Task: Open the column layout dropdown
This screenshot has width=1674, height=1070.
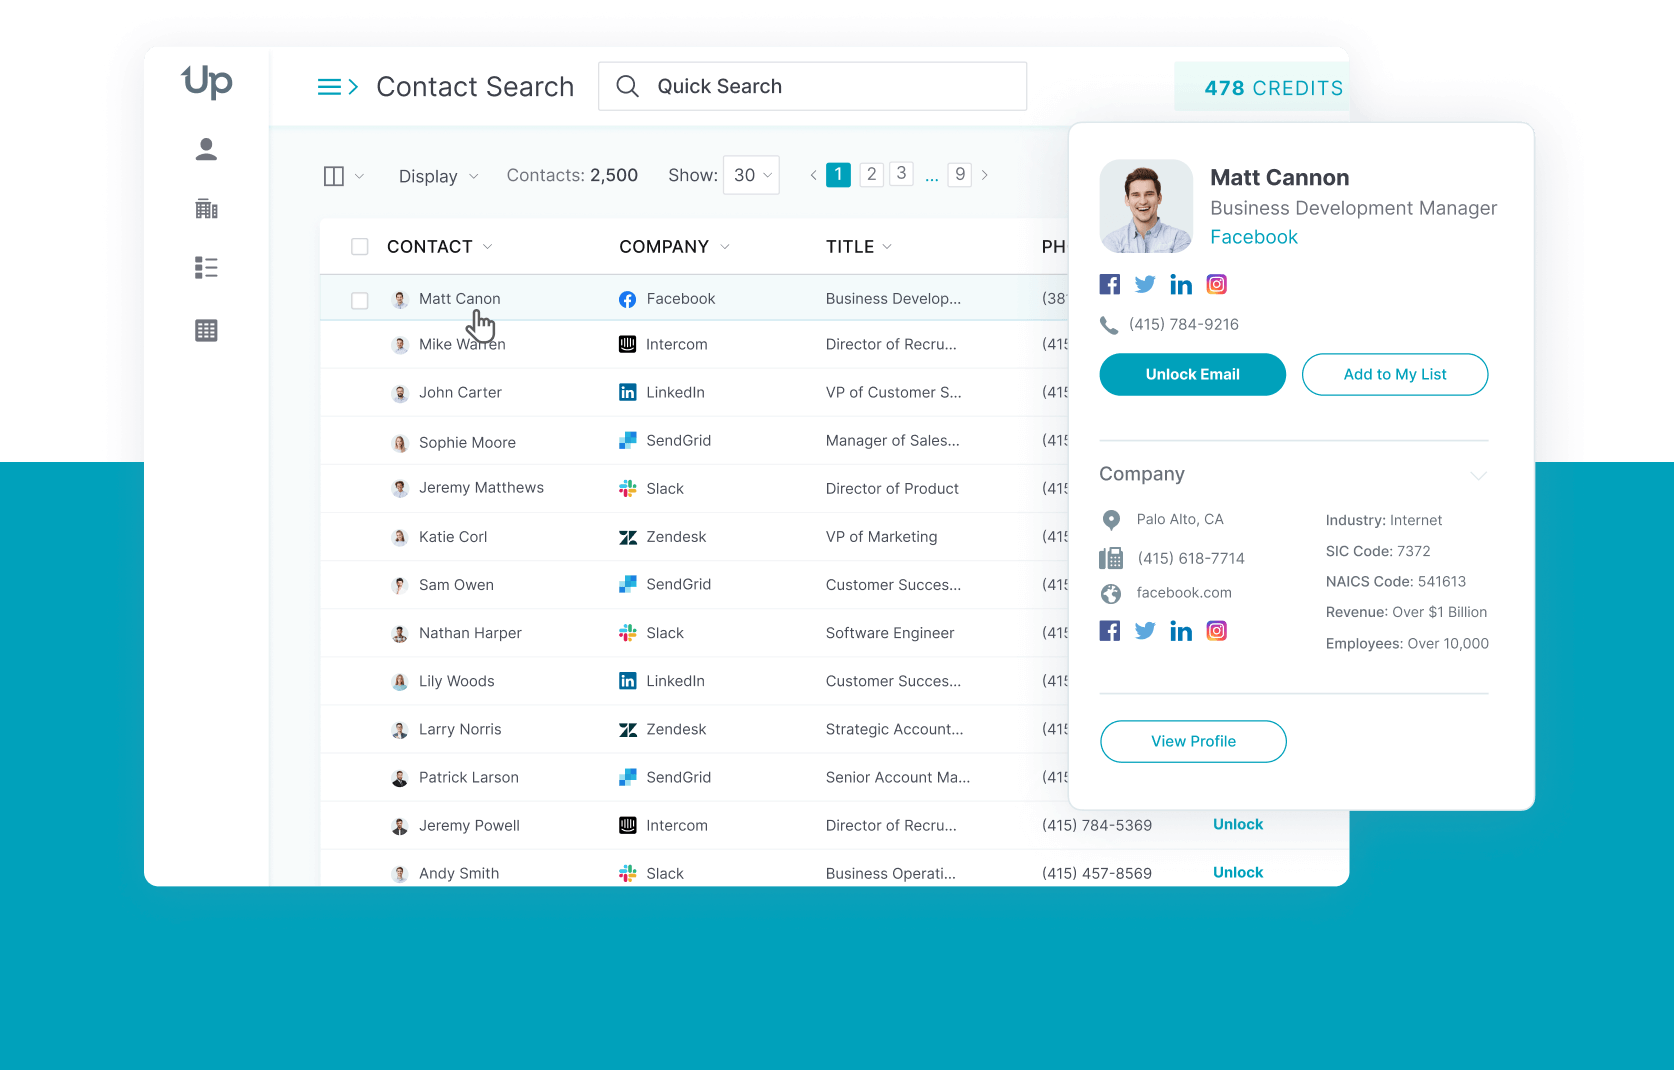Action: [343, 176]
